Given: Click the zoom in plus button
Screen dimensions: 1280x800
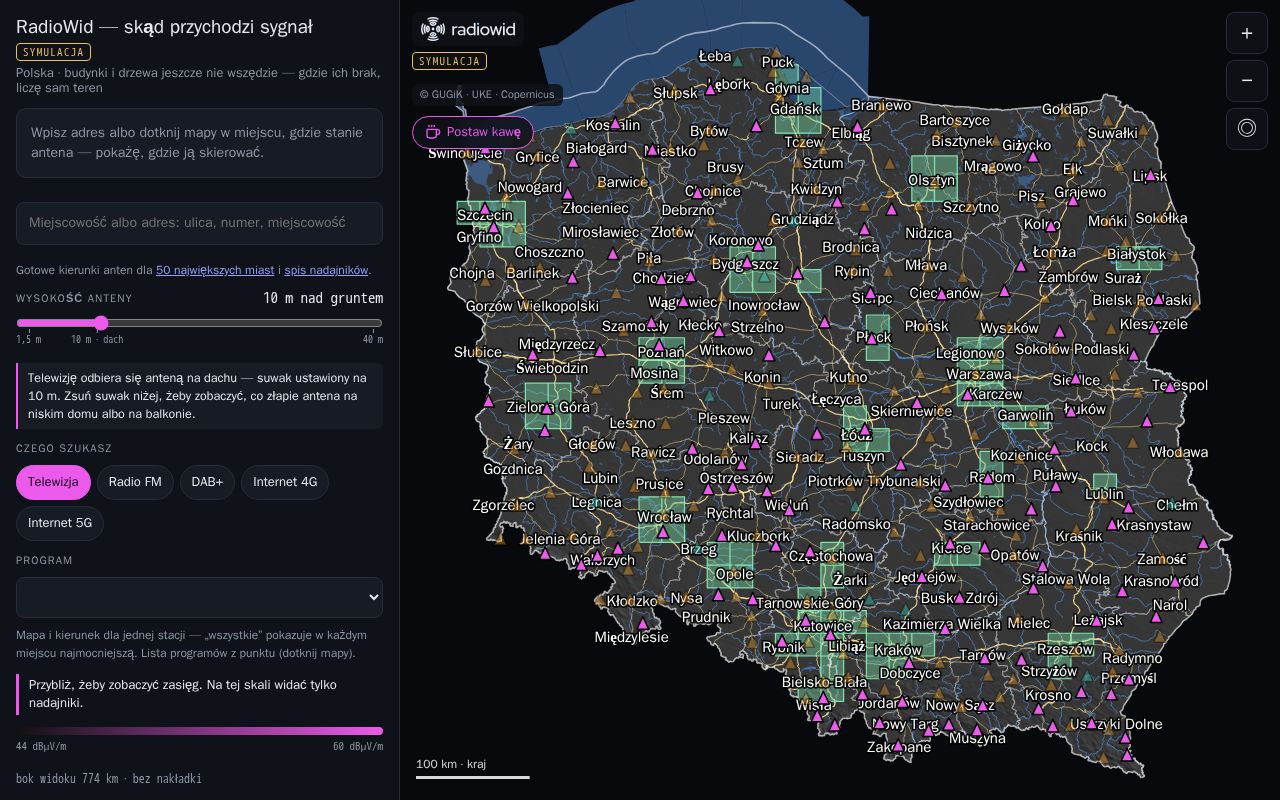Looking at the screenshot, I should (x=1246, y=33).
